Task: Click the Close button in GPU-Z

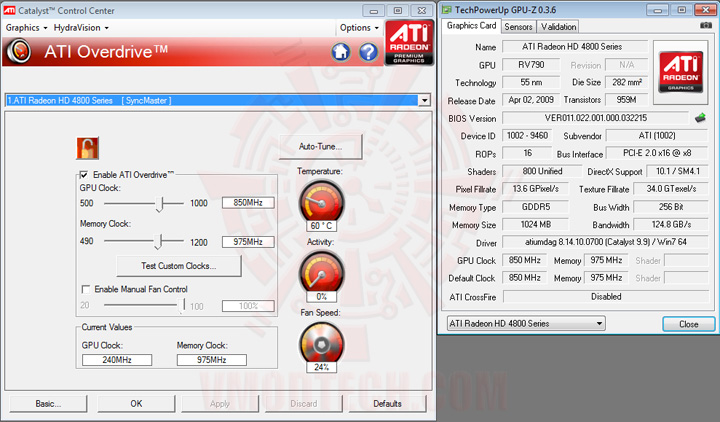Action: tap(688, 324)
